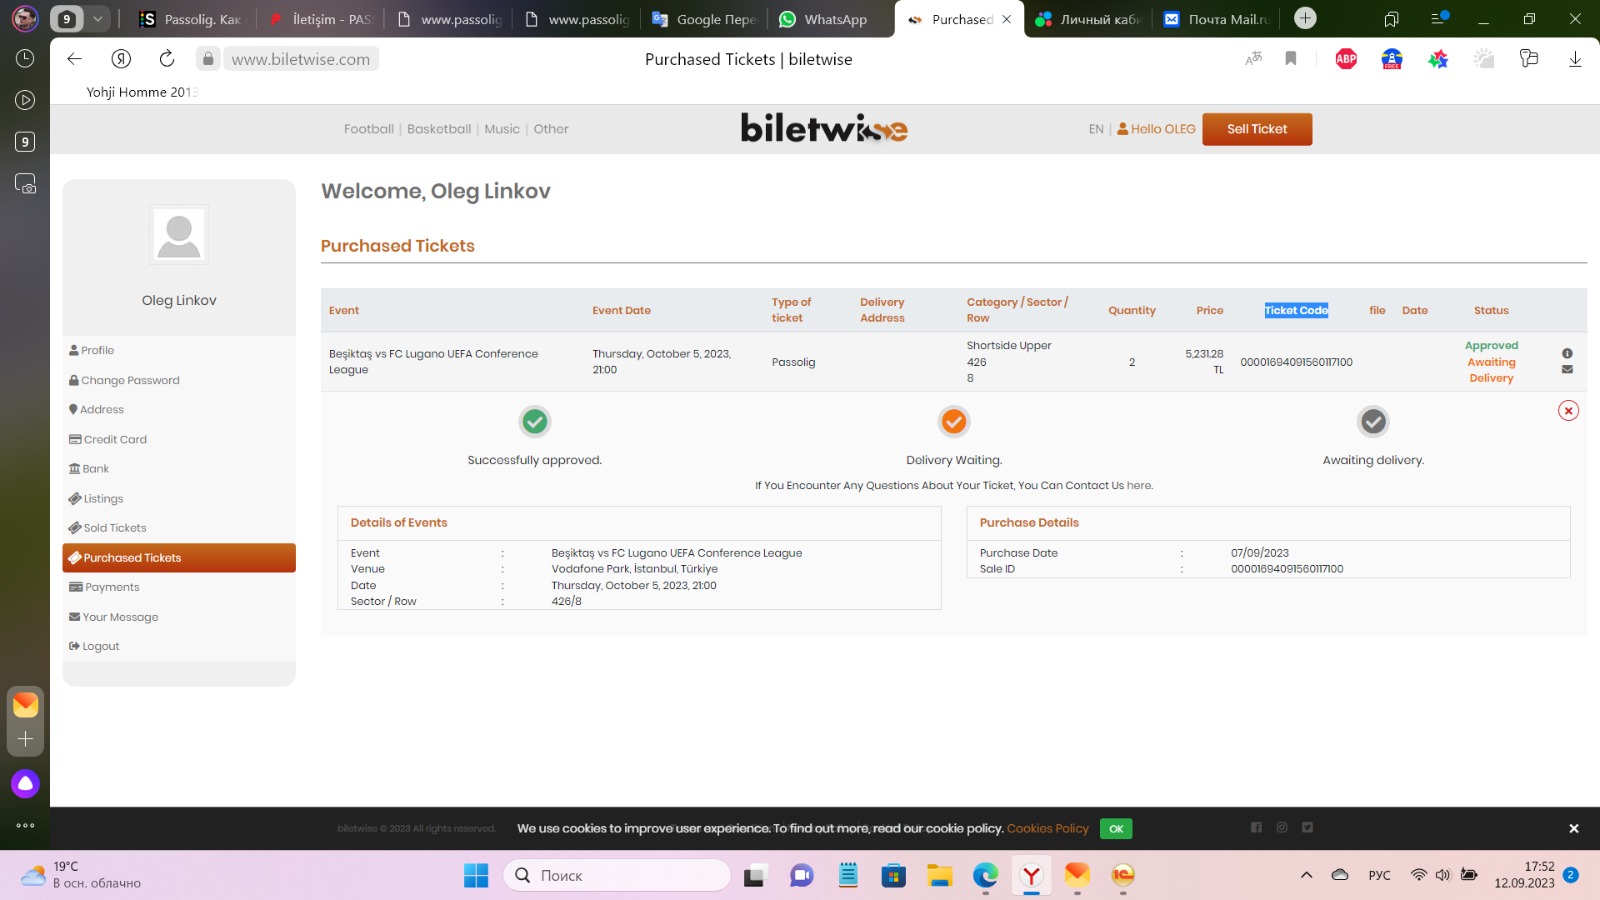
Task: Open the Yohji Homme bookmark
Action: (142, 92)
